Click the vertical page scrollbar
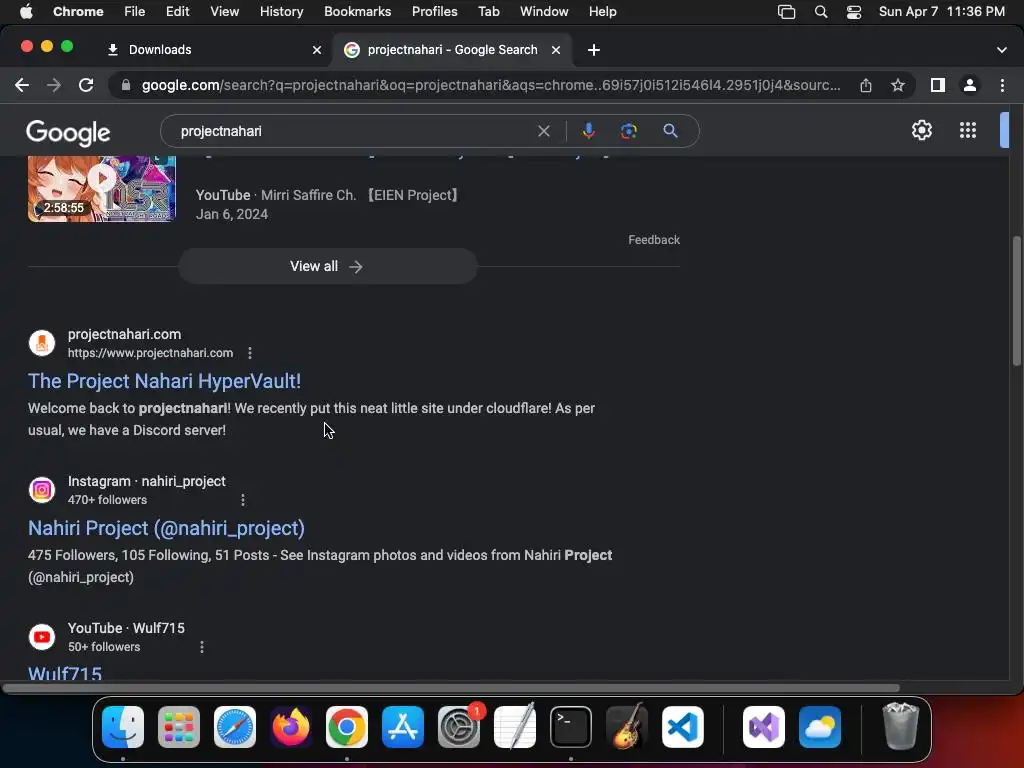Viewport: 1024px width, 768px height. pyautogui.click(x=1016, y=300)
